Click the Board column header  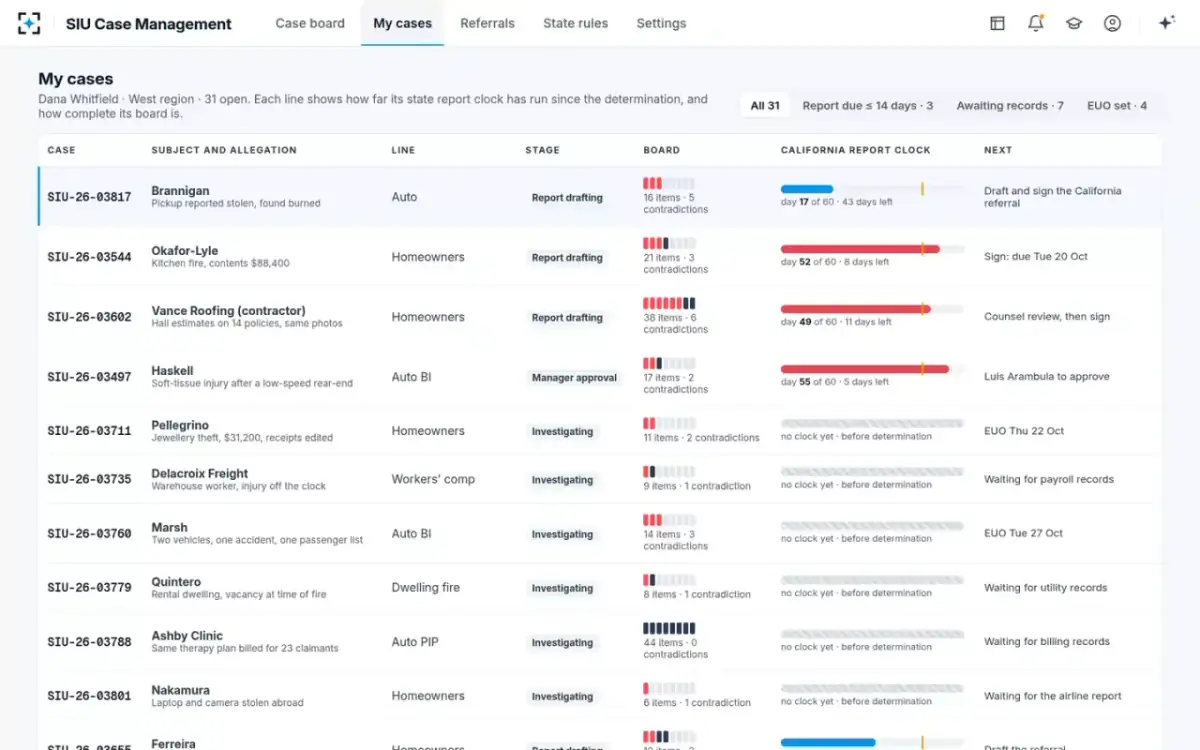[x=661, y=150]
